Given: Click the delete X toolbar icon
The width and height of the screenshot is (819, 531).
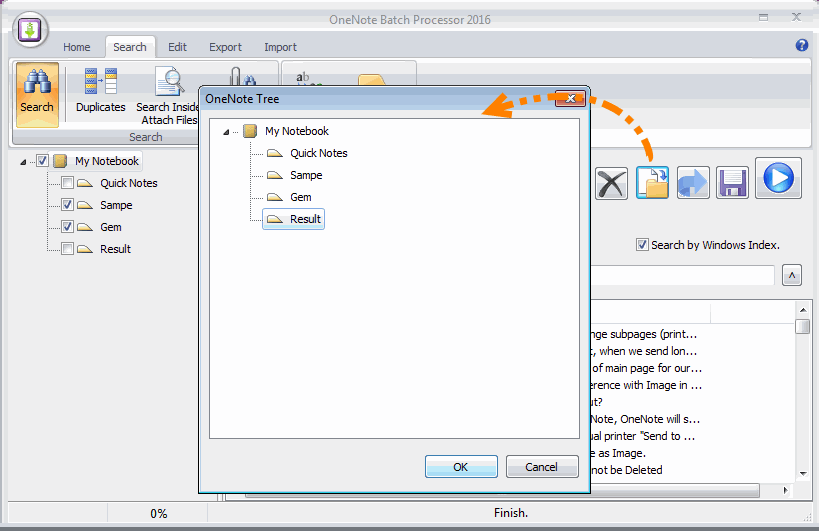Looking at the screenshot, I should [x=611, y=183].
